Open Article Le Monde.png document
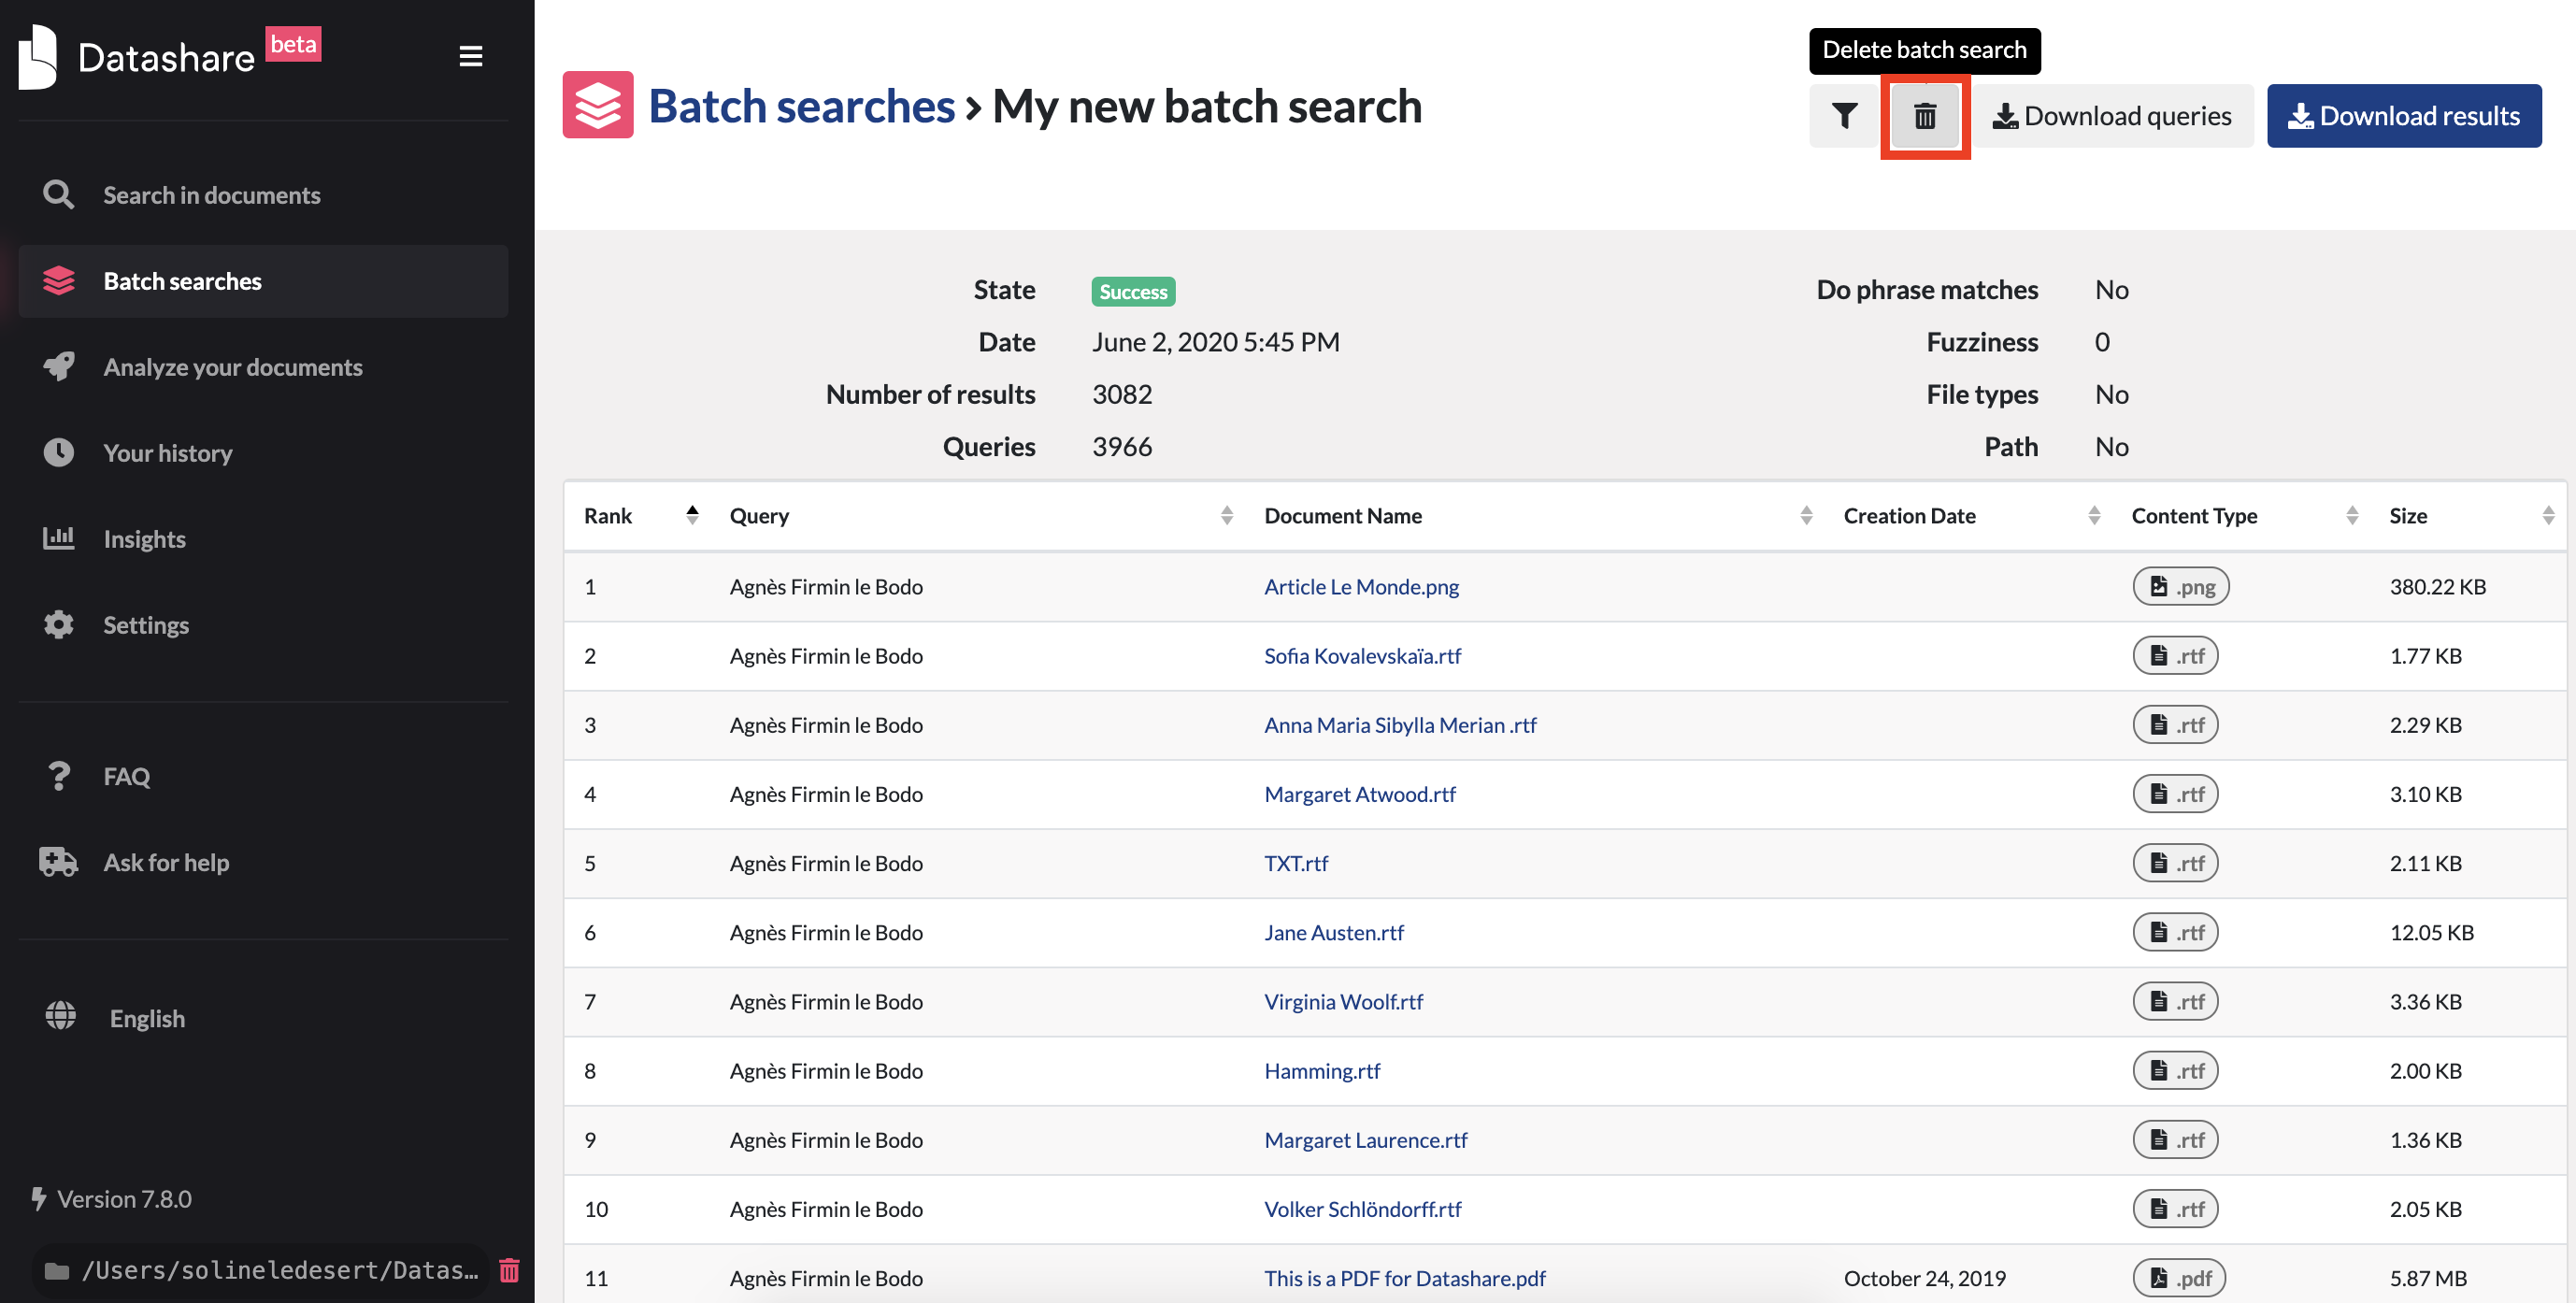2576x1303 pixels. point(1360,586)
